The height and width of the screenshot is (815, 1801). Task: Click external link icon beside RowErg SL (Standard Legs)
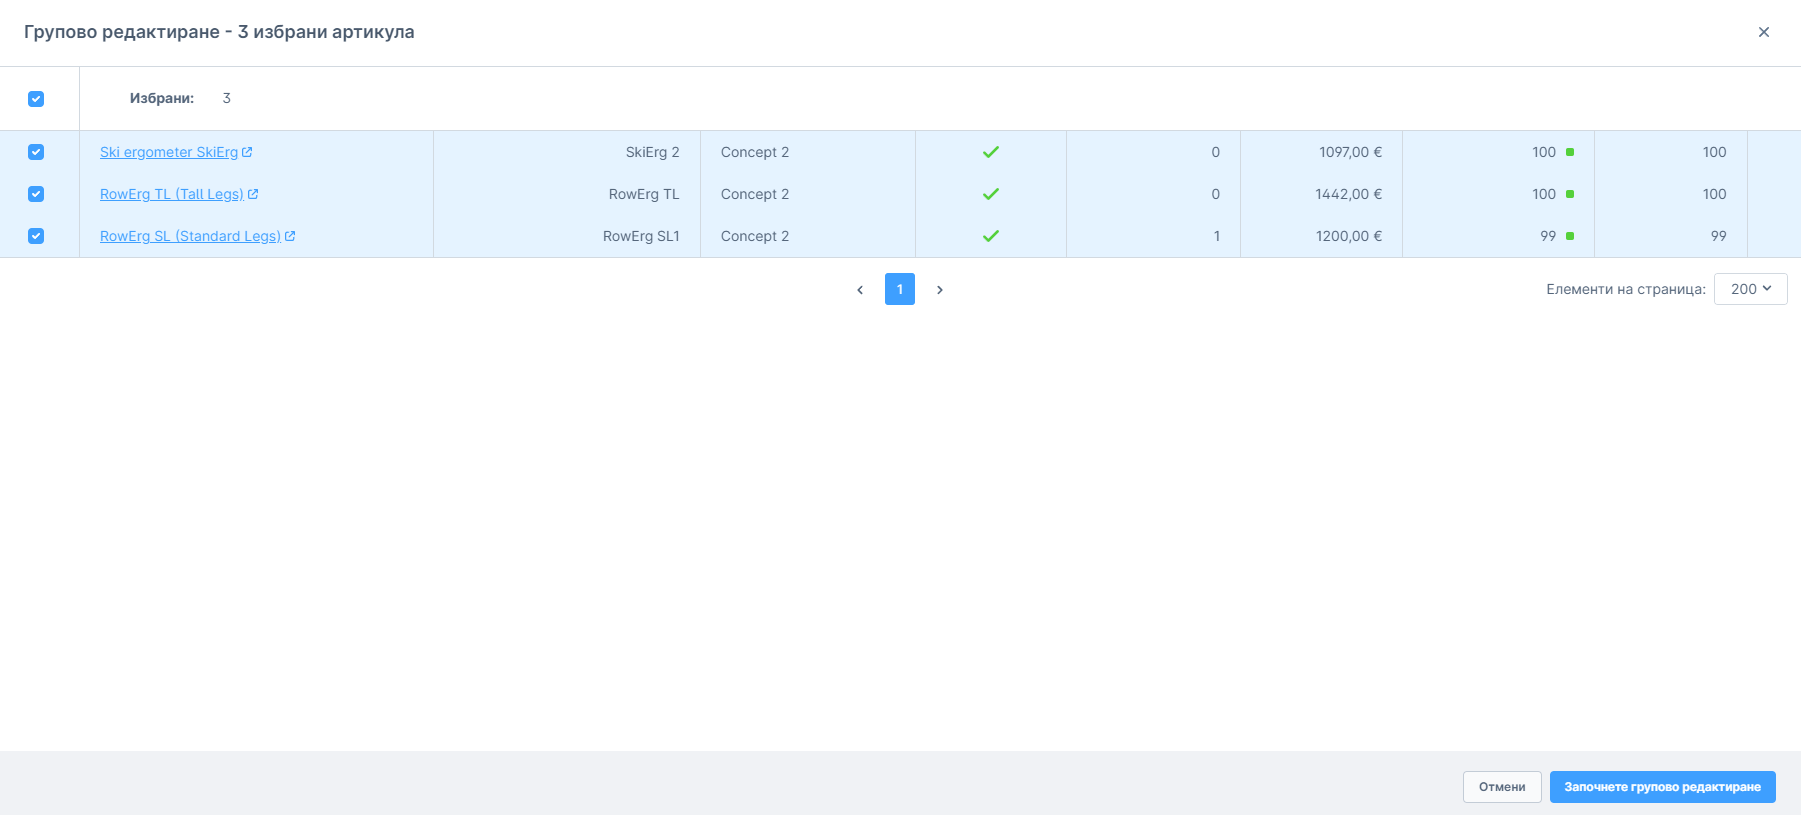[290, 236]
